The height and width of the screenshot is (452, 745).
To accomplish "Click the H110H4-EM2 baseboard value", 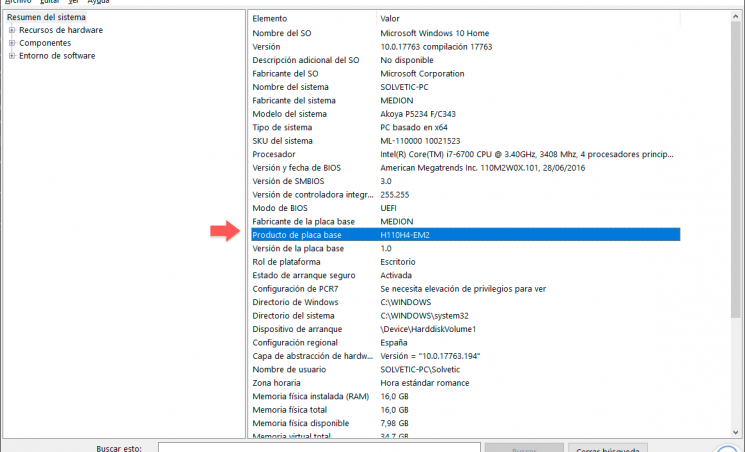I will click(x=405, y=235).
